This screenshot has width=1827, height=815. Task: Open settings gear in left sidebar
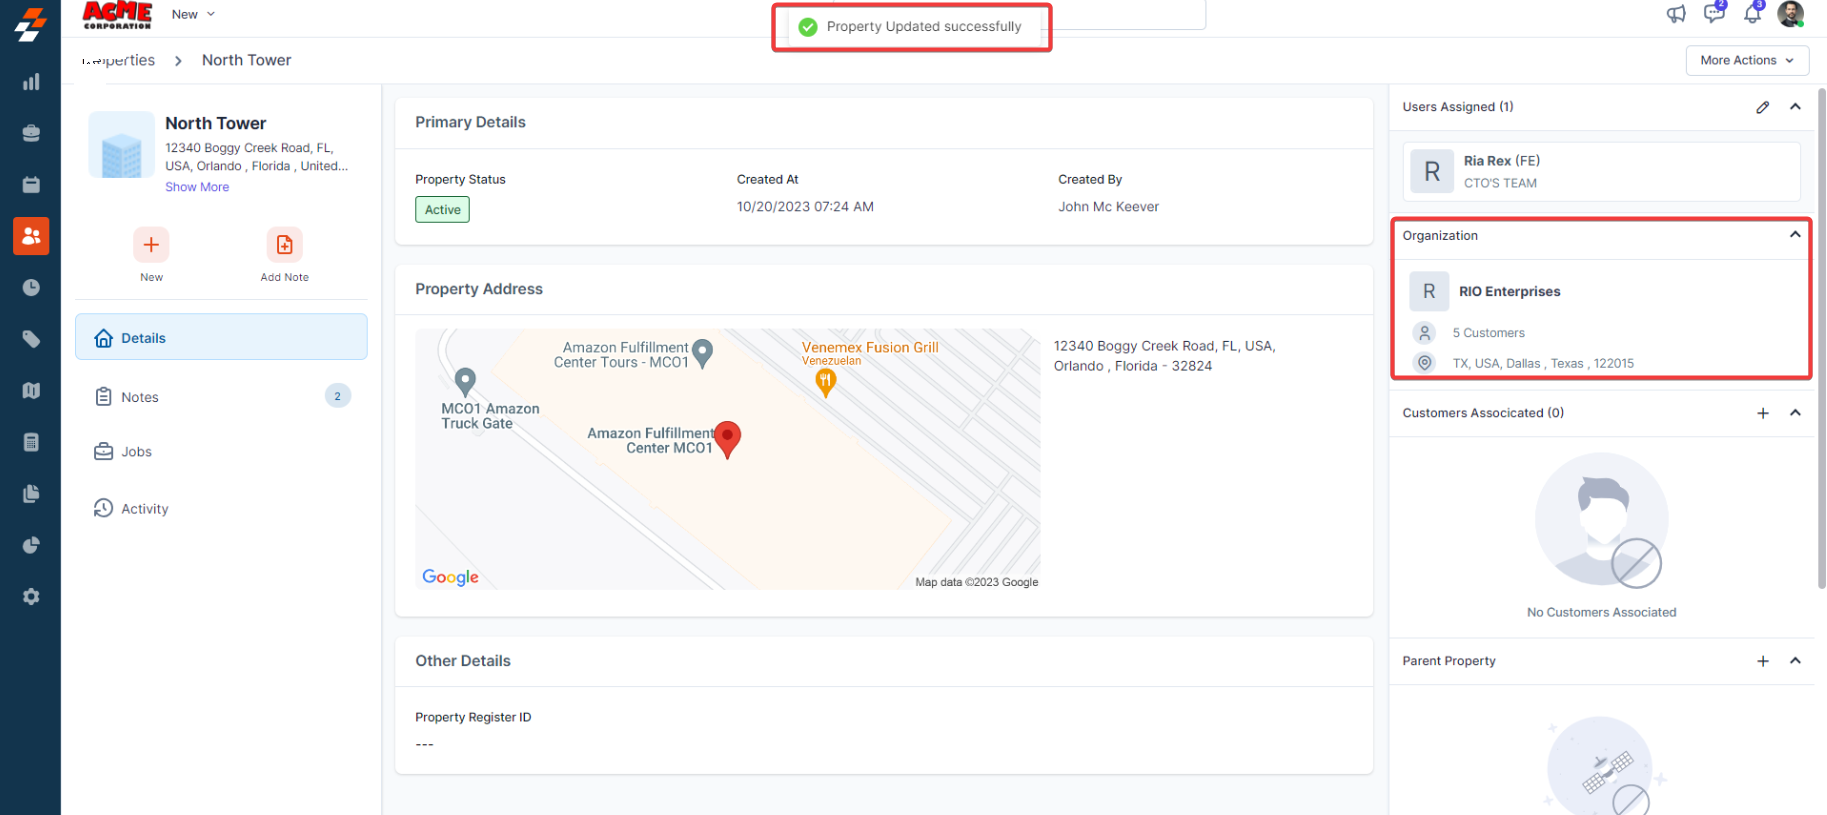pyautogui.click(x=31, y=596)
